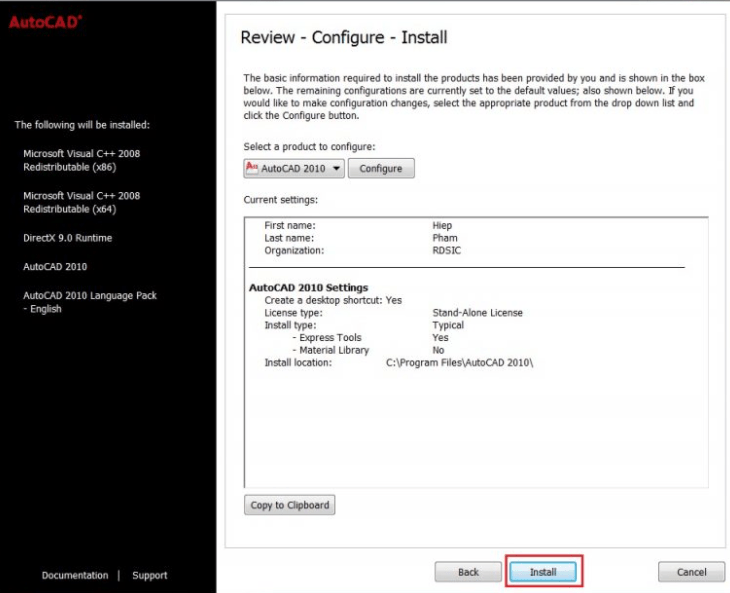Image resolution: width=730 pixels, height=593 pixels.
Task: Go Back to the previous step
Action: (x=468, y=572)
